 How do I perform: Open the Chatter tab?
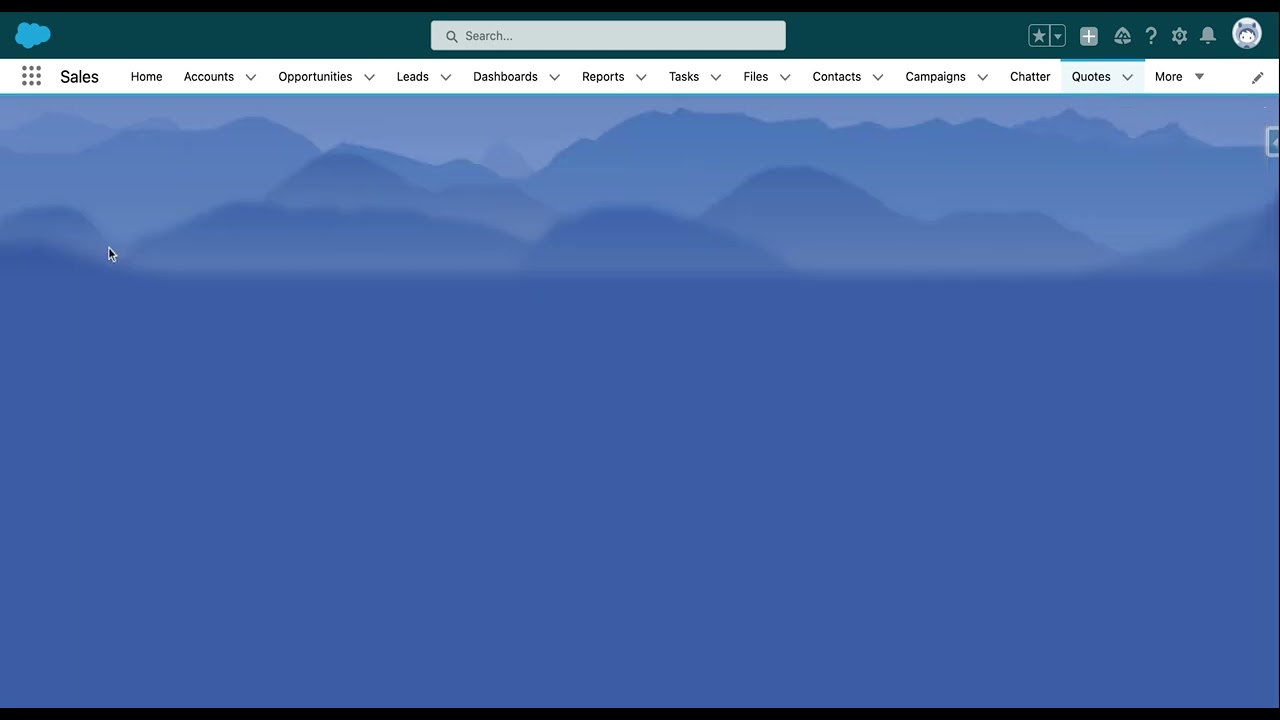(1030, 76)
